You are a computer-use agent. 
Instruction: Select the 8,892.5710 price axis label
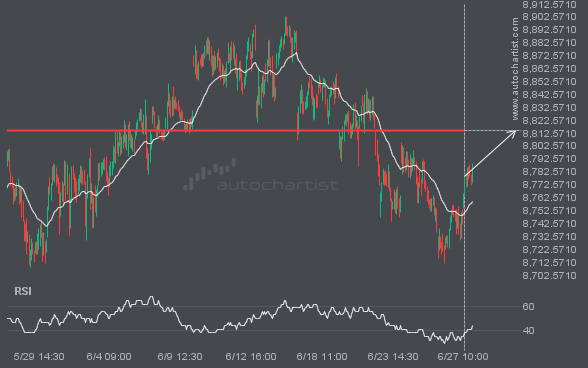tap(549, 30)
